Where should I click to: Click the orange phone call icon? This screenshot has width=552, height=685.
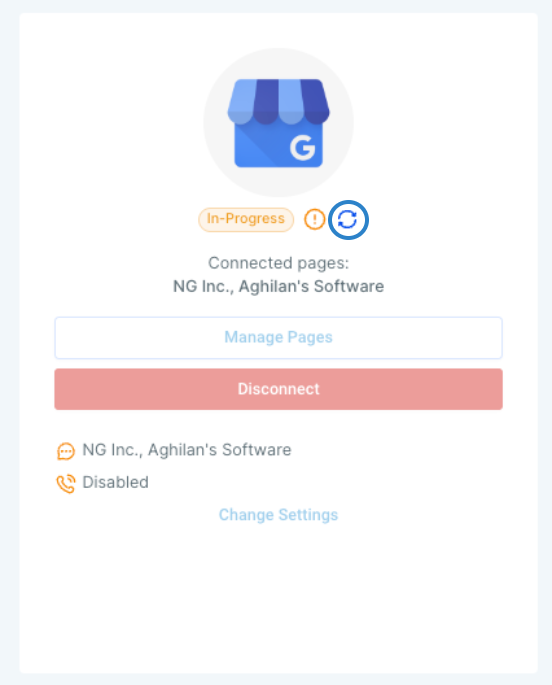[x=66, y=484]
